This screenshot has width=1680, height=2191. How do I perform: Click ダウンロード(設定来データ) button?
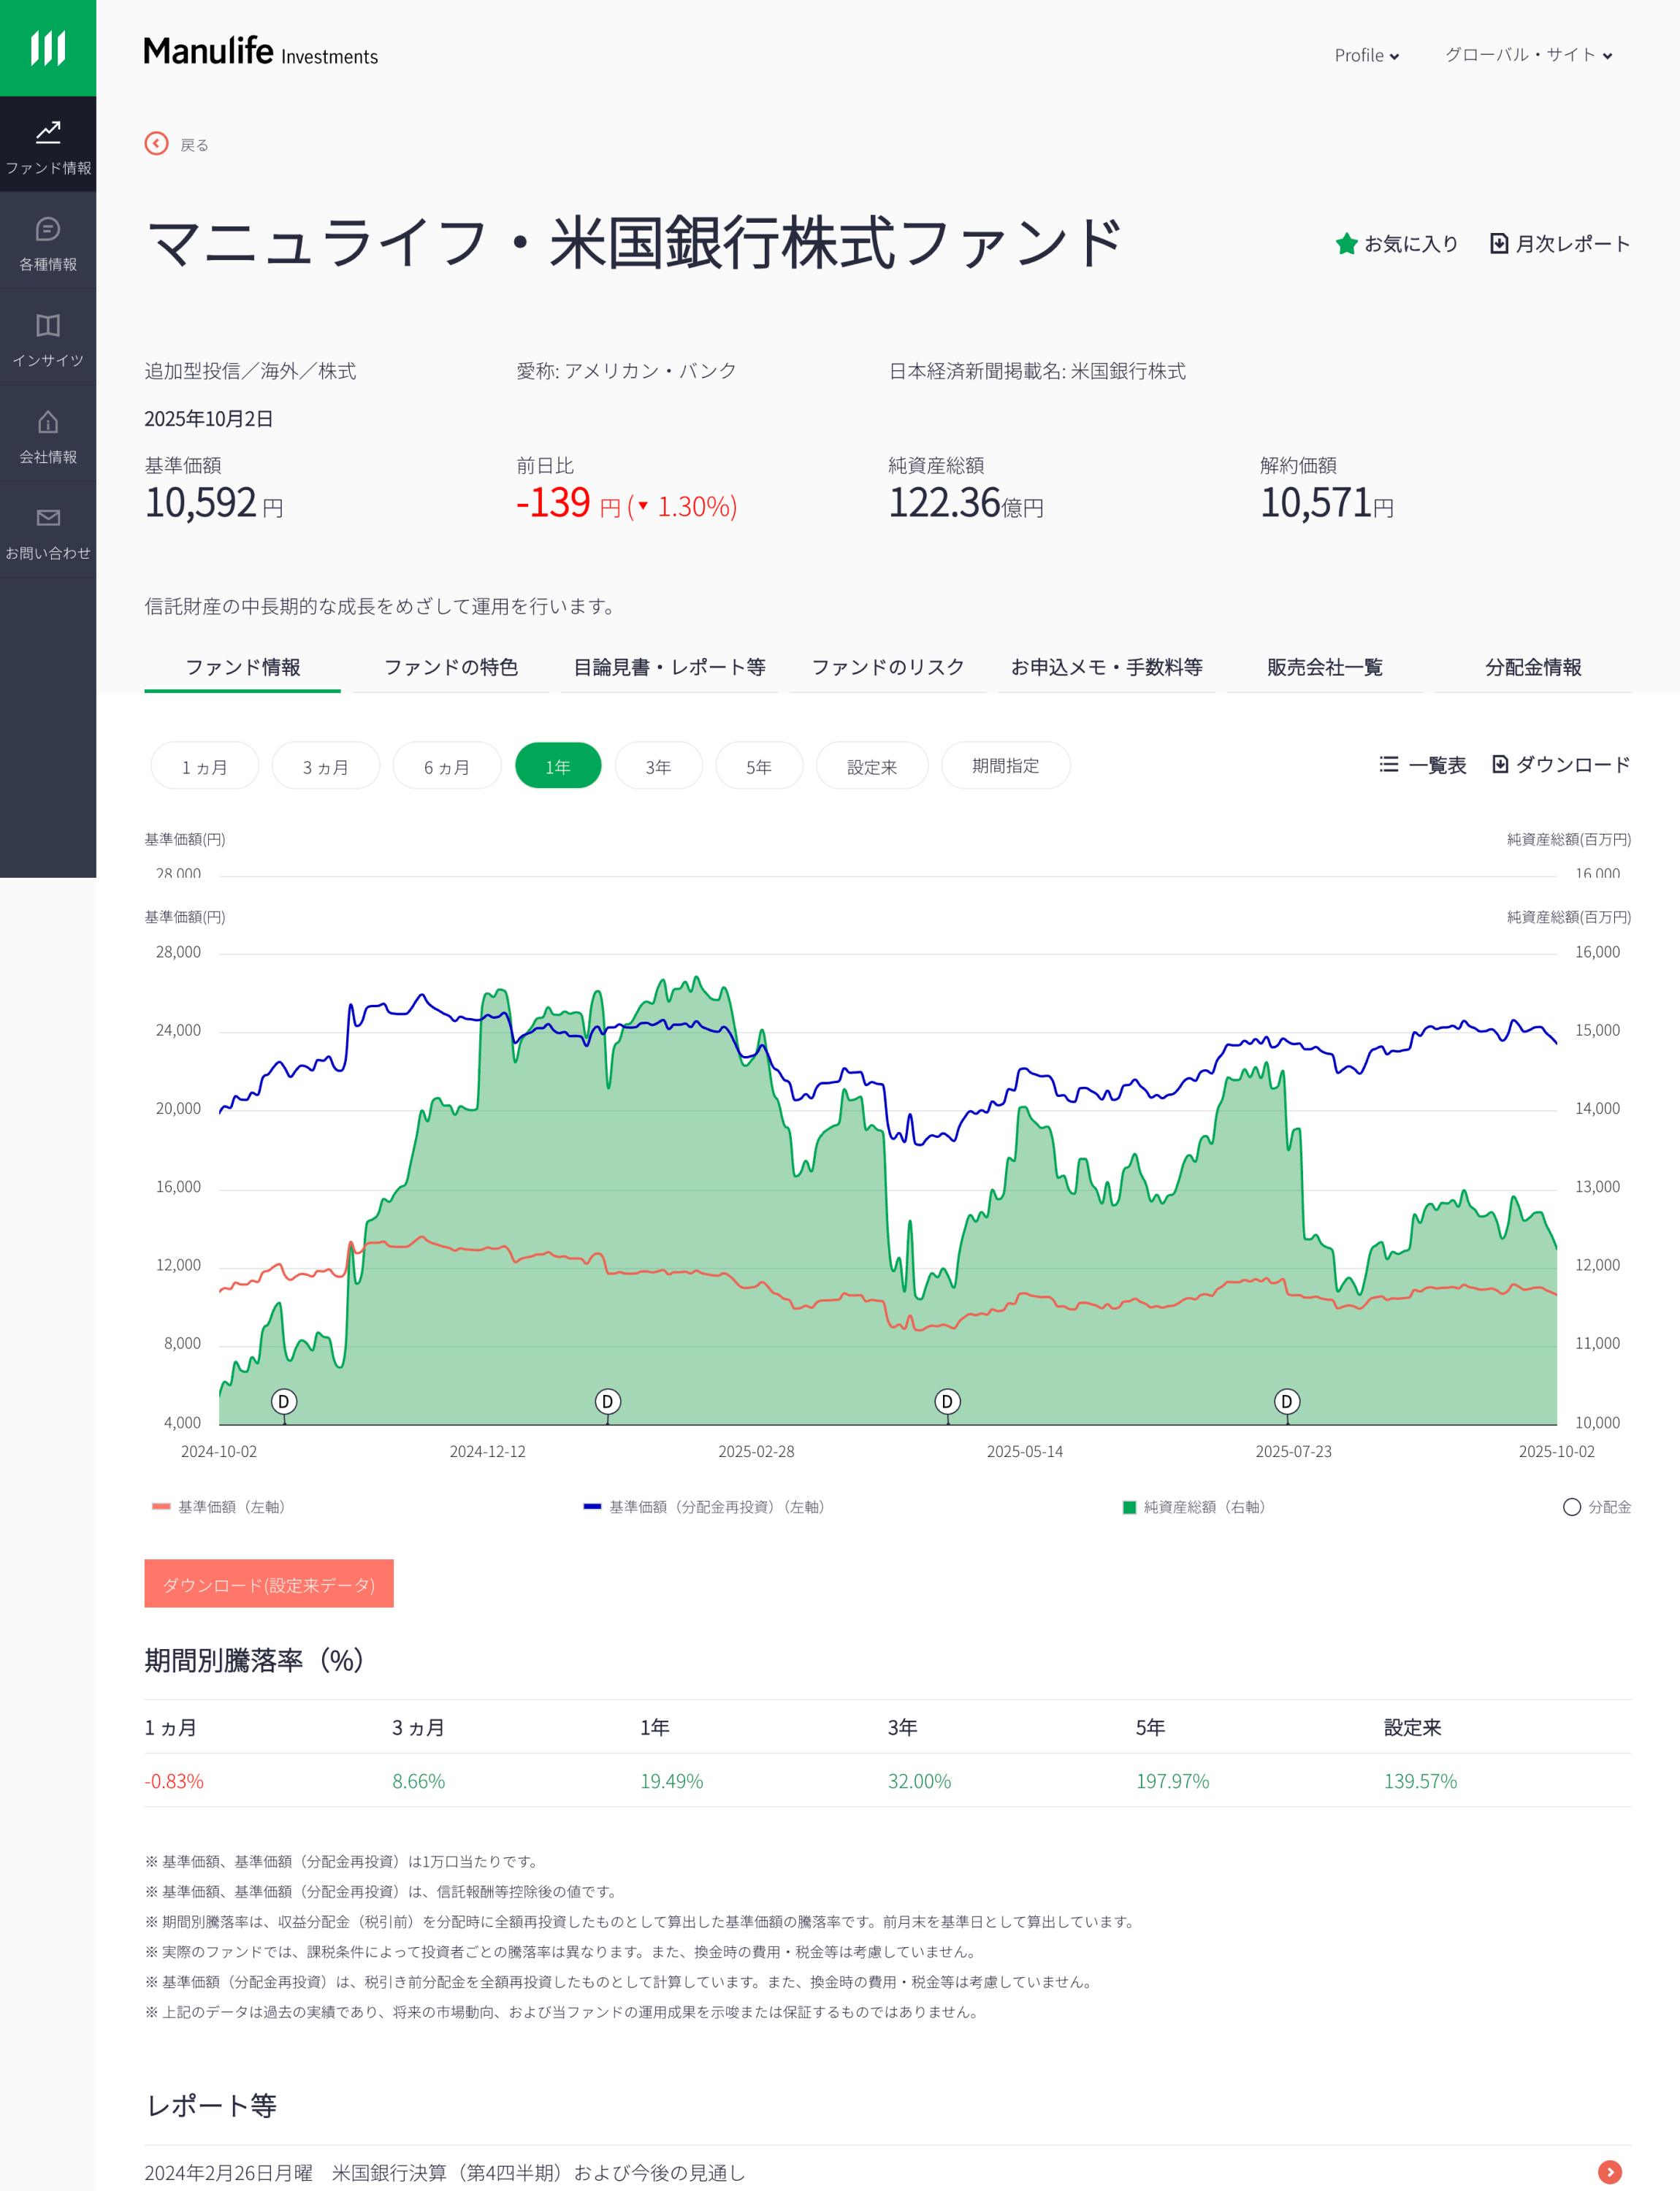click(x=269, y=1584)
